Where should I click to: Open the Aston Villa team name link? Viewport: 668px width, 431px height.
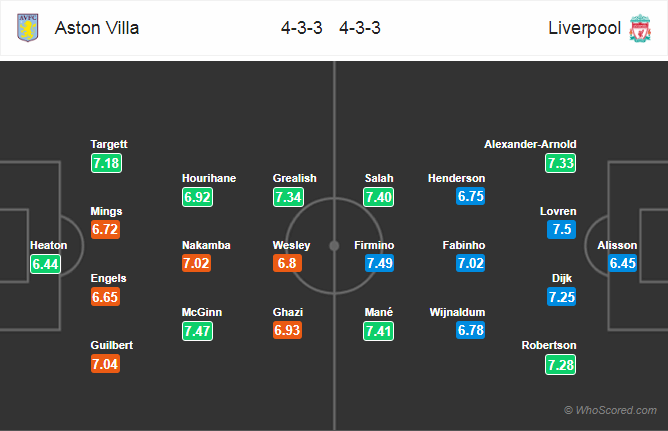[97, 28]
